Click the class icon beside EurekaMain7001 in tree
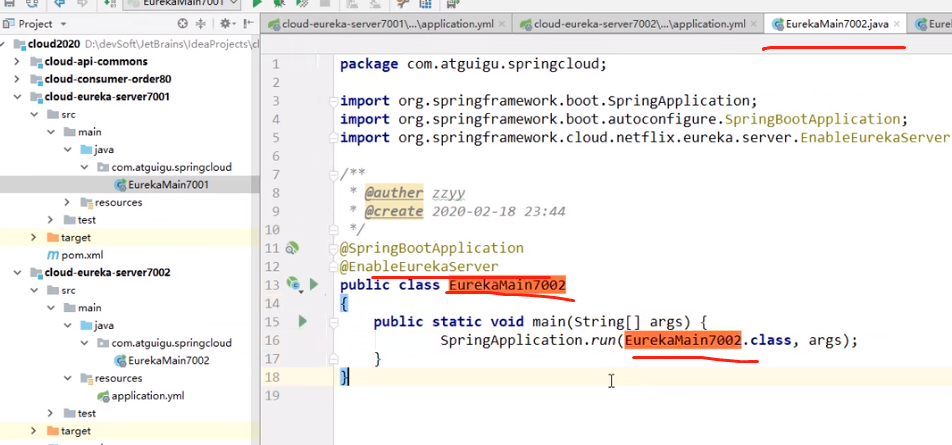Viewport: 952px width, 445px height. tap(120, 185)
